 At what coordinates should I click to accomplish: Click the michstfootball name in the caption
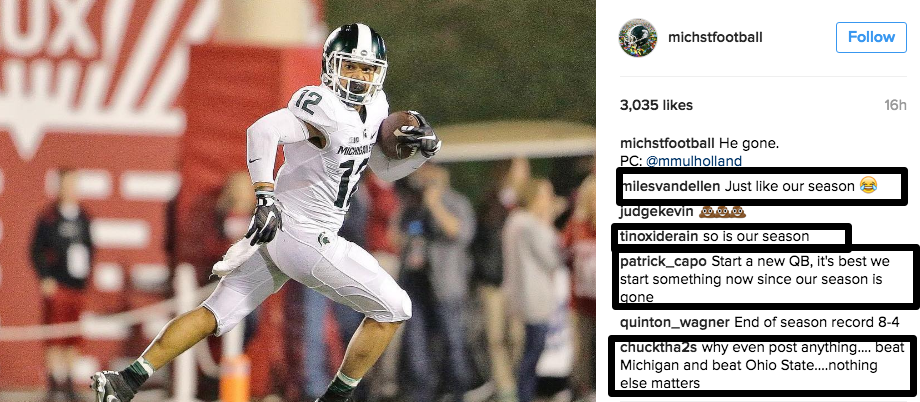click(667, 144)
